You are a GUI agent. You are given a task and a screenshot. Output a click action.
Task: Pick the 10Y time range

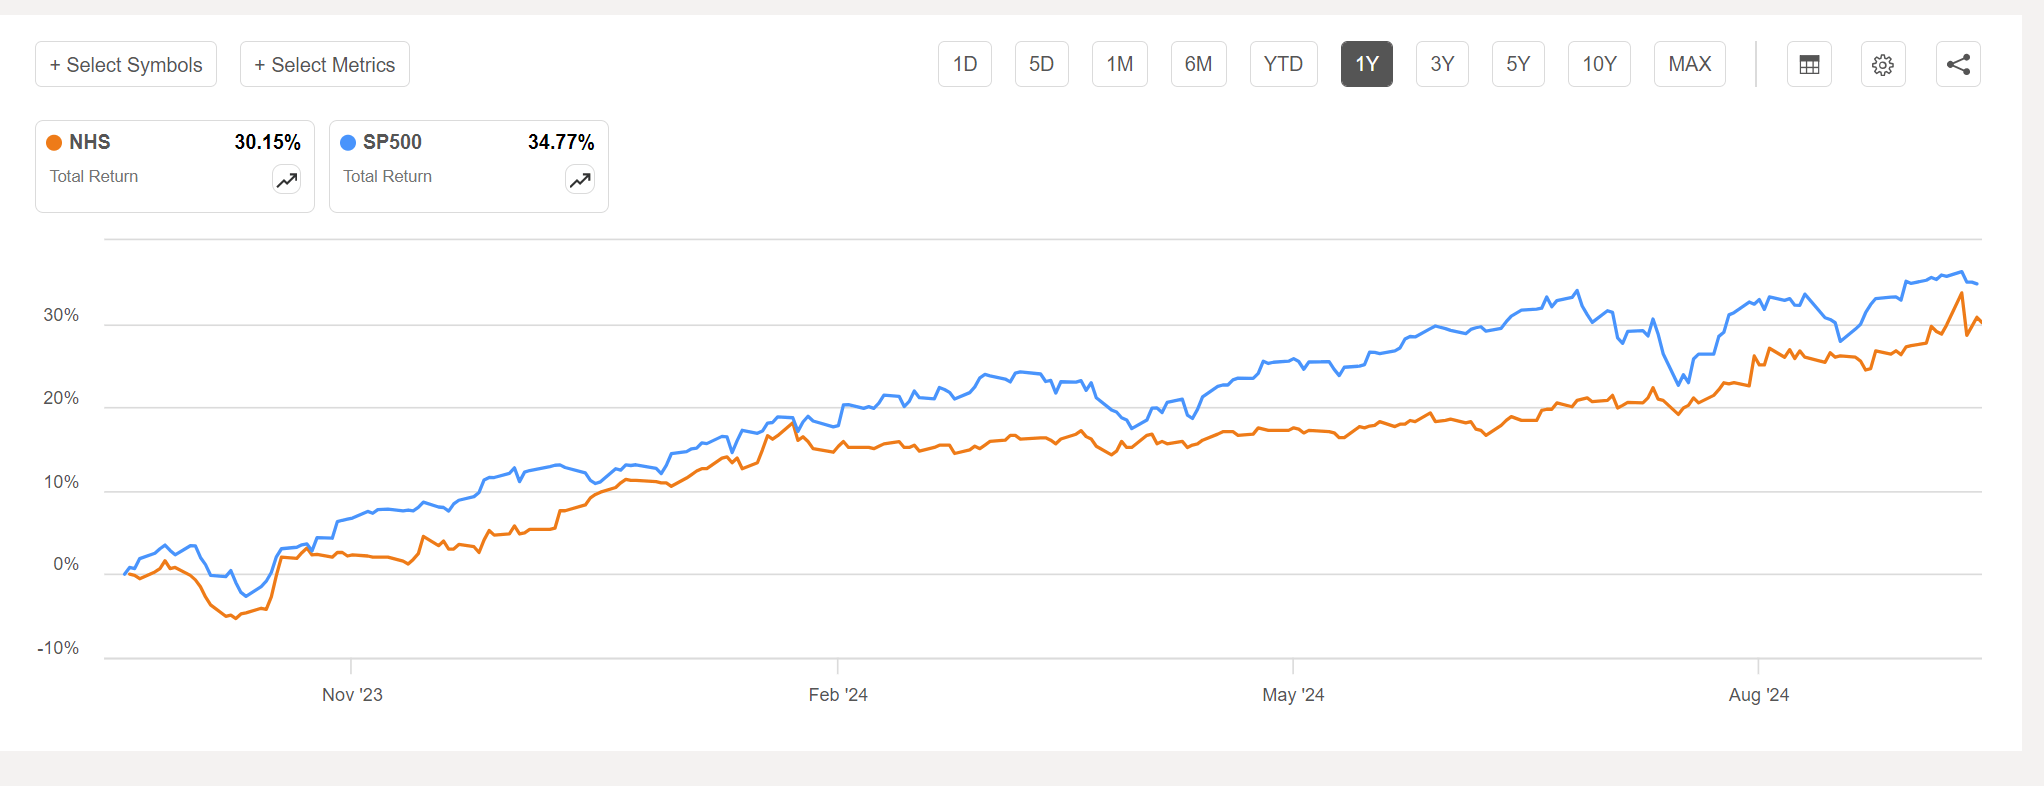coord(1599,65)
